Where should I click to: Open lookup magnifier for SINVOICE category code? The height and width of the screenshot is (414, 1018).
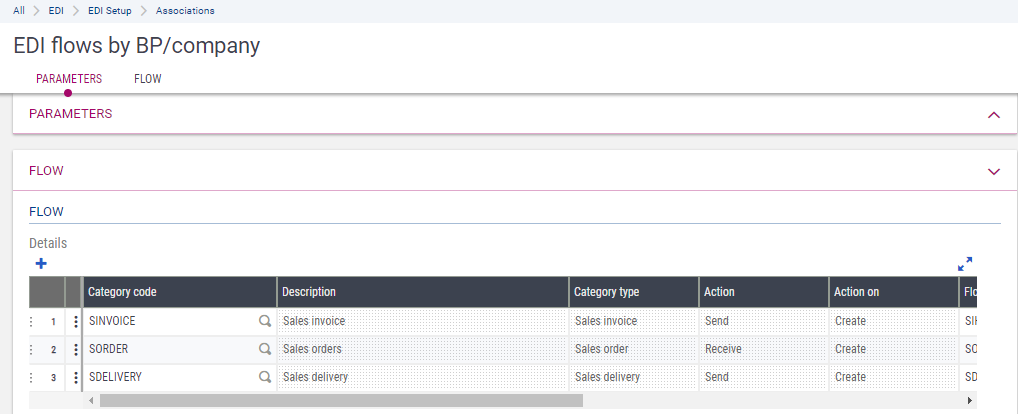265,321
